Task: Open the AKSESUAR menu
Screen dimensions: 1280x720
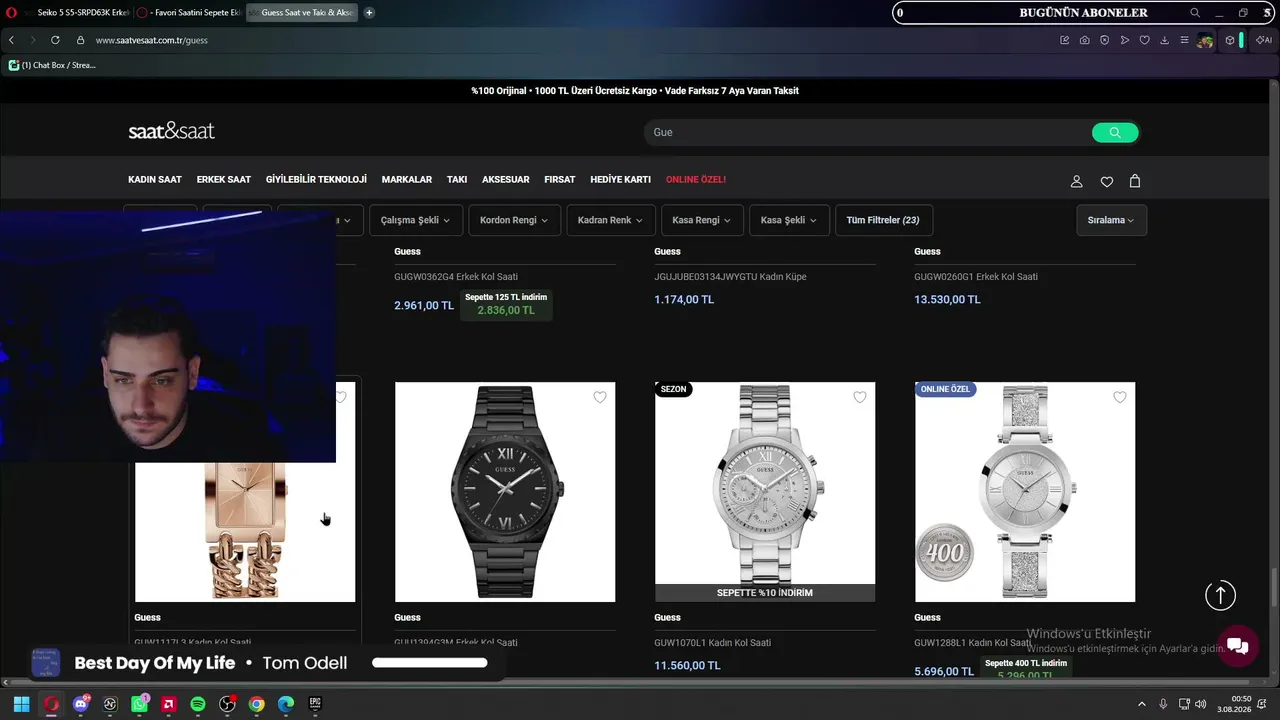Action: click(506, 180)
